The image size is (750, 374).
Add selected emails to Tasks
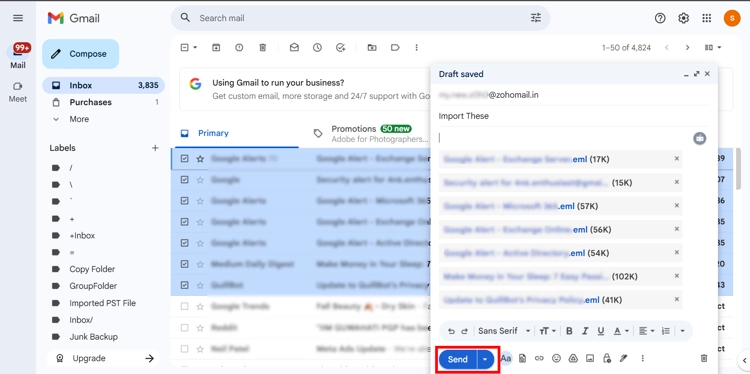(341, 47)
